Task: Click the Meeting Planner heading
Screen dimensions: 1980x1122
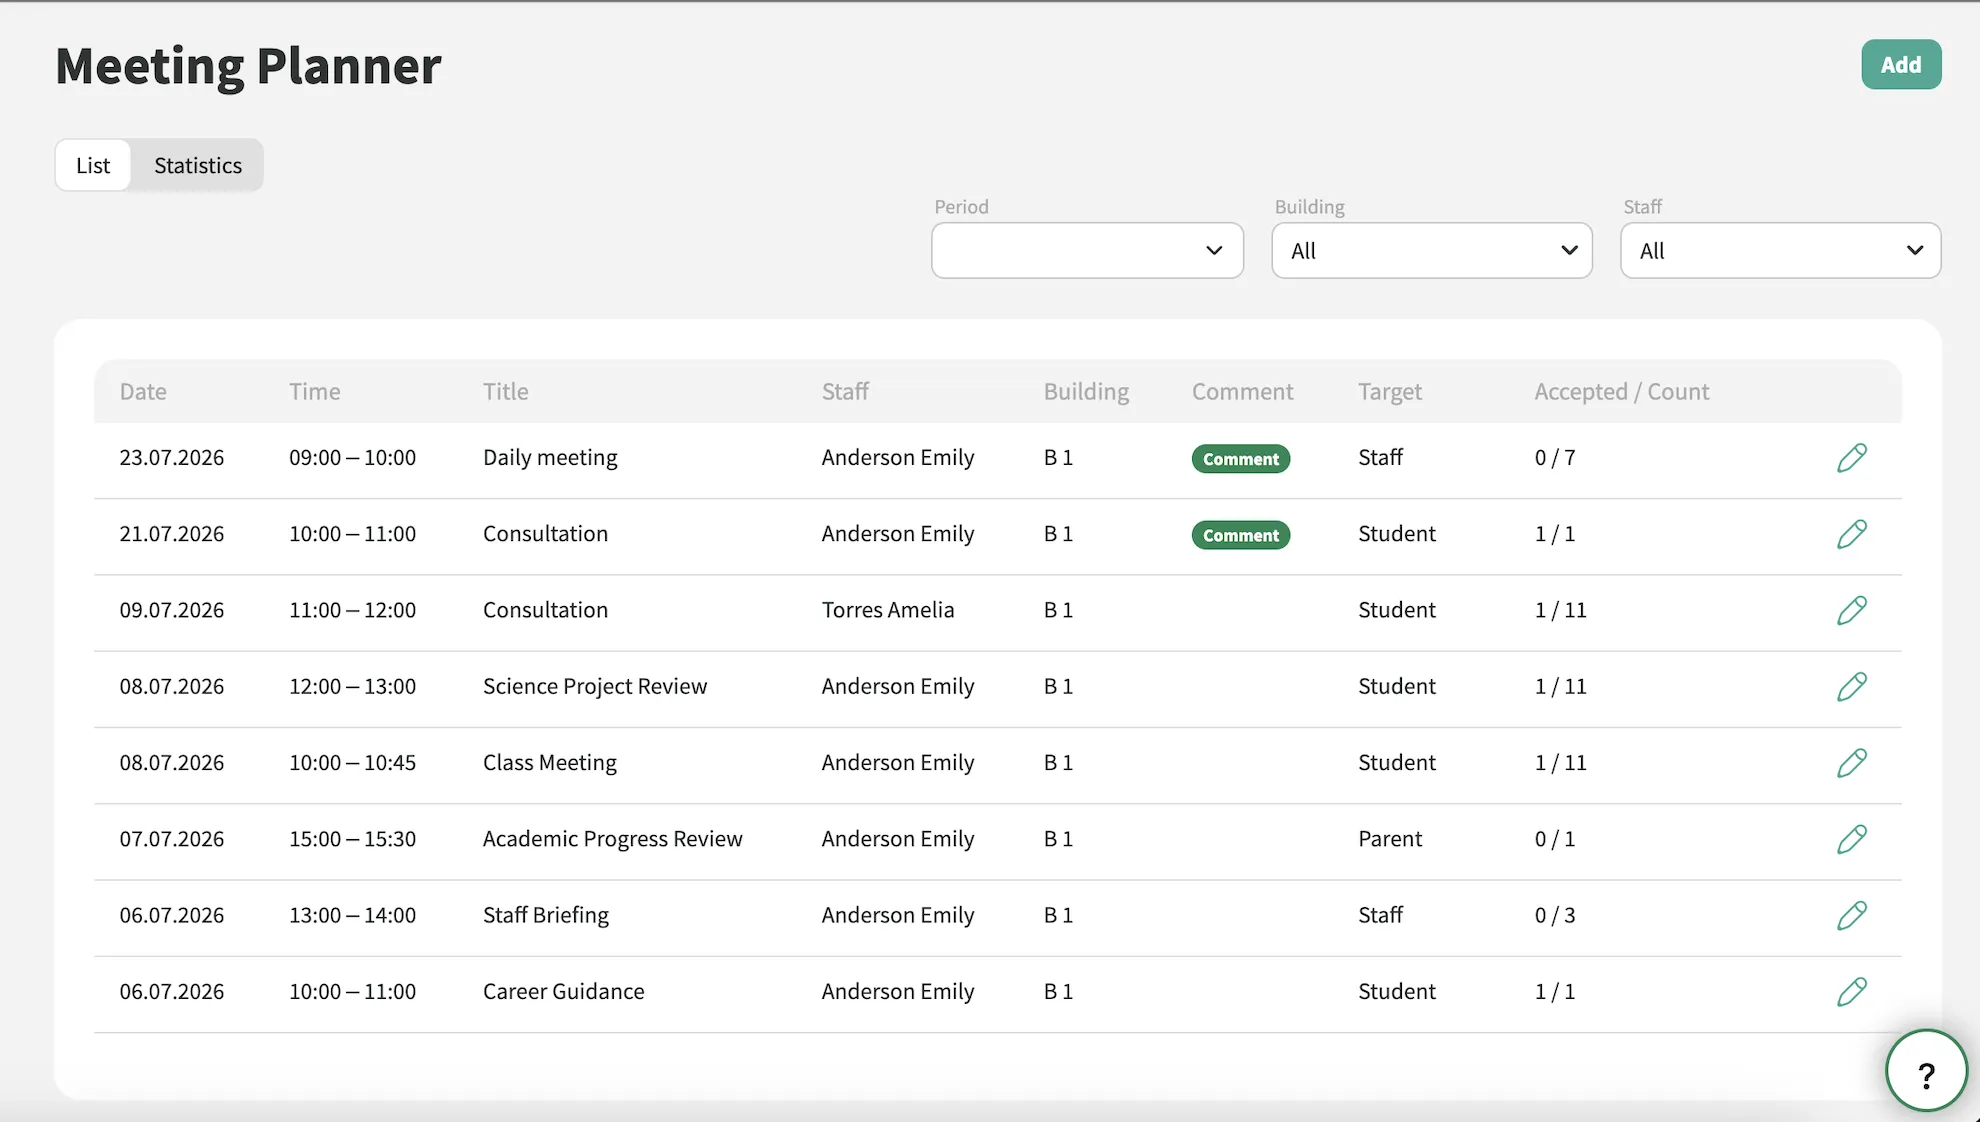Action: point(248,66)
